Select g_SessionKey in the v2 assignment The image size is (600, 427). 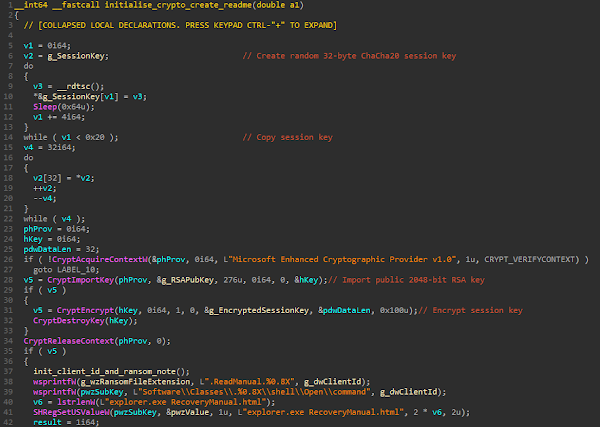pos(78,56)
